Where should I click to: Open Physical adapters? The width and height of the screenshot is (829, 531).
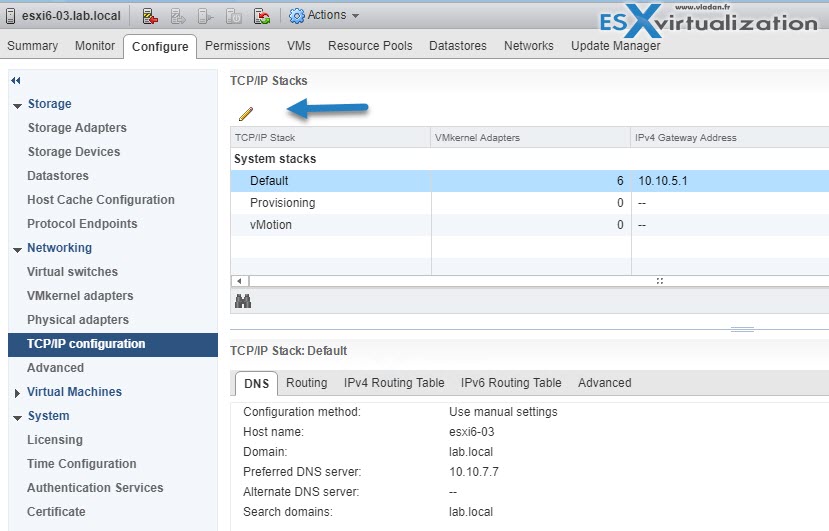(x=78, y=320)
